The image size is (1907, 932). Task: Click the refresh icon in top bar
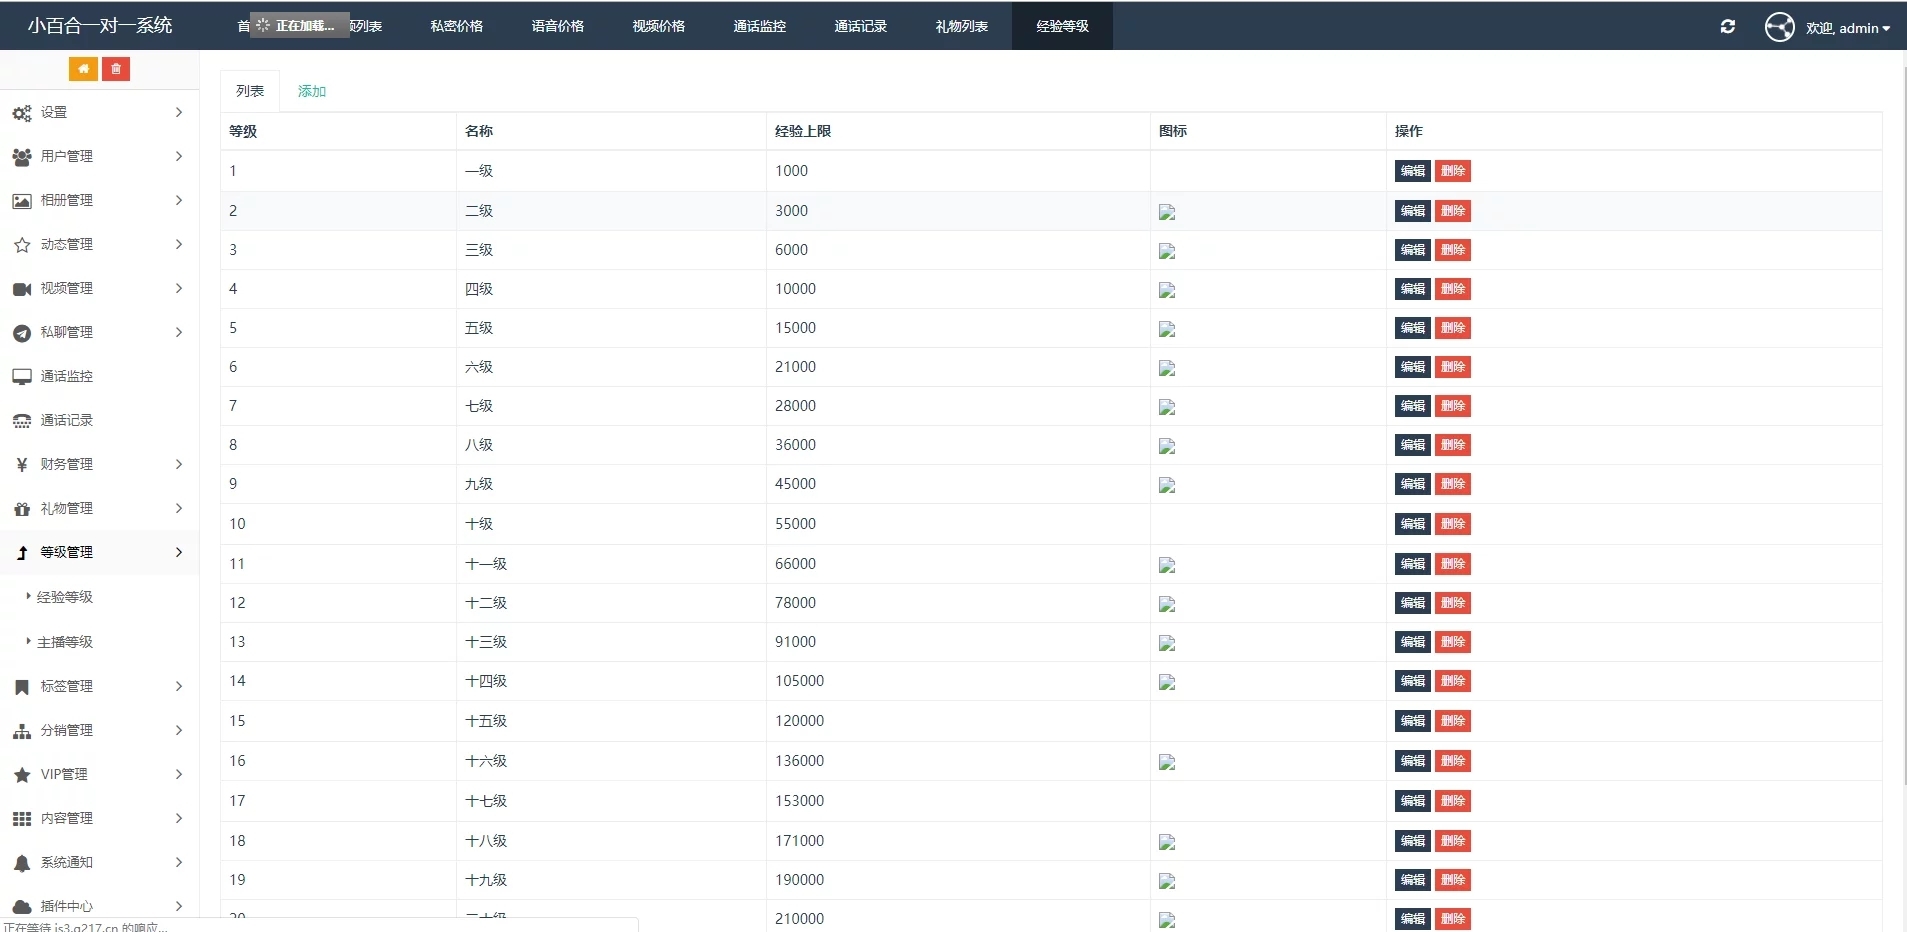pyautogui.click(x=1727, y=27)
